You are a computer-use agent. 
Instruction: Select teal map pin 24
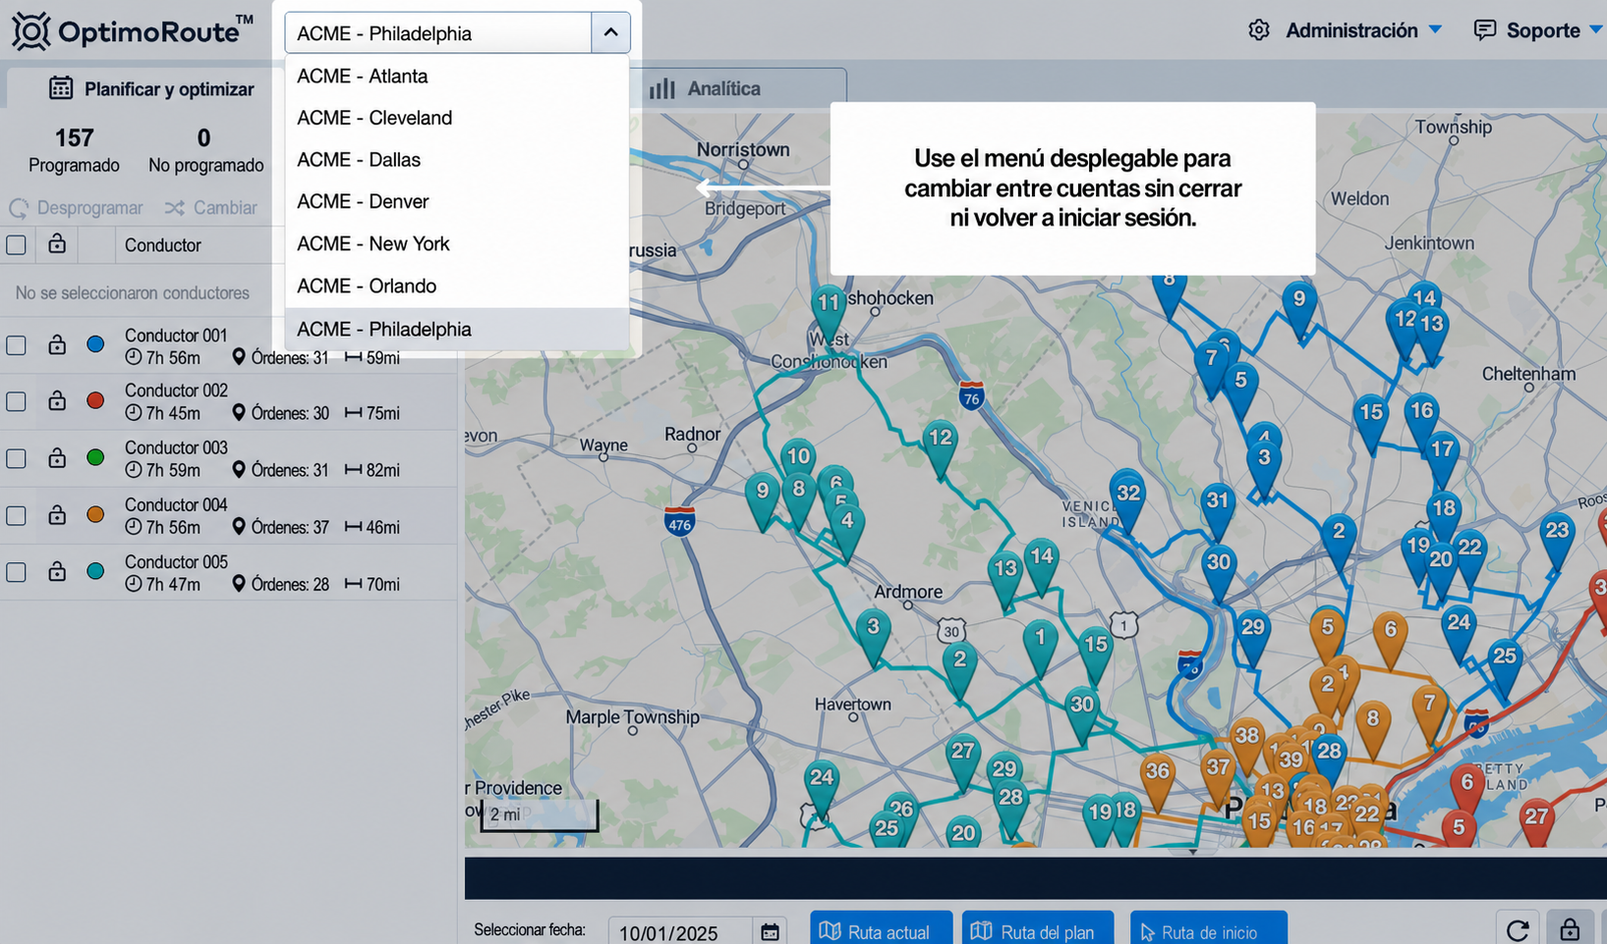pos(821,787)
